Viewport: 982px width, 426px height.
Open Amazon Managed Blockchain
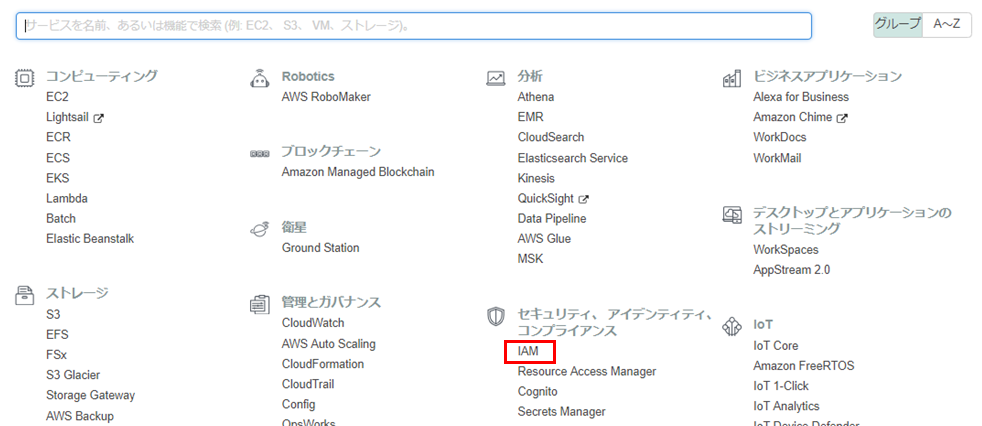tap(358, 172)
